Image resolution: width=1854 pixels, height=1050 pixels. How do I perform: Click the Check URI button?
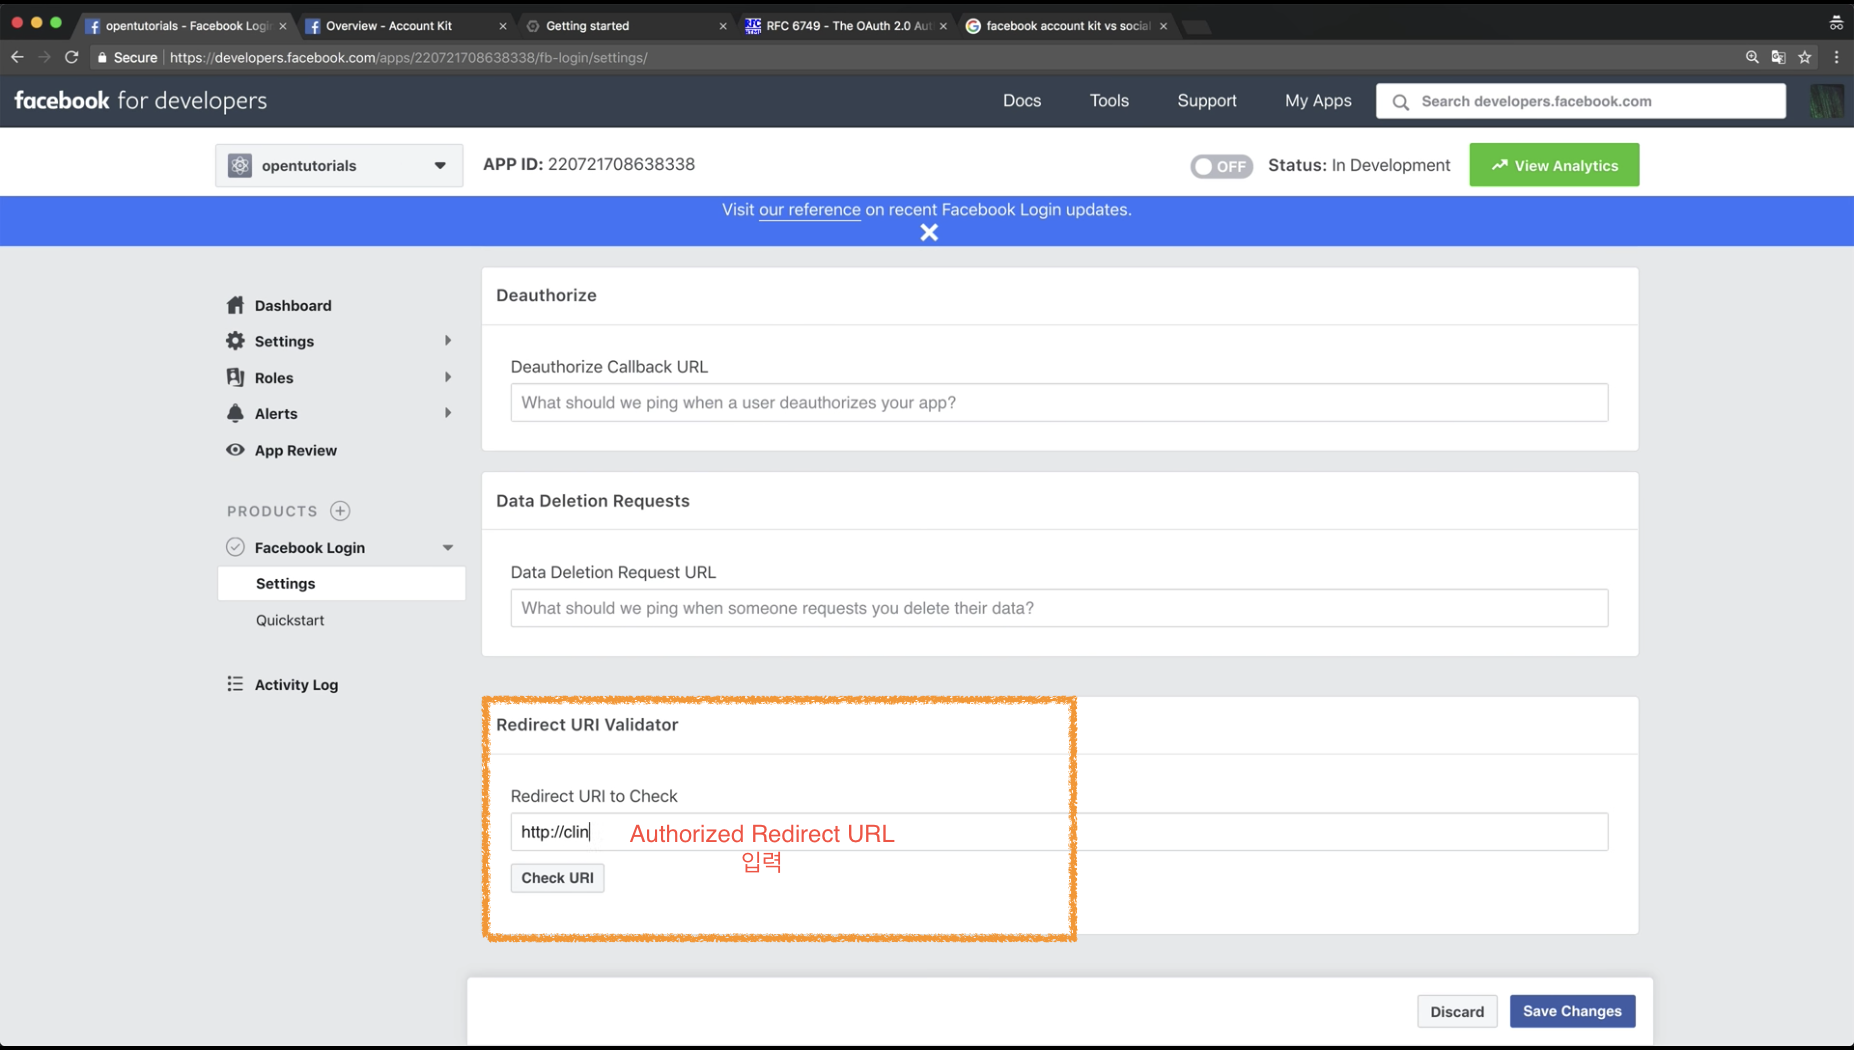tap(557, 878)
